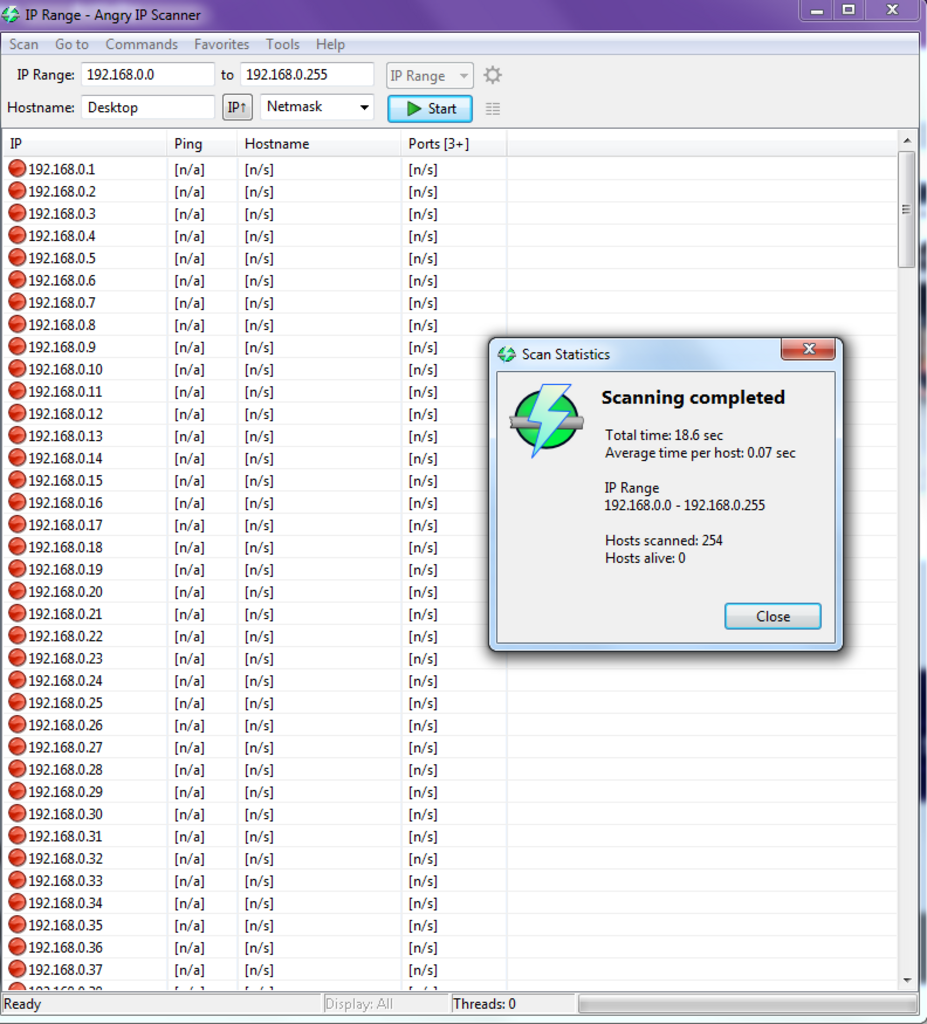
Task: Click the Start scan button
Action: [430, 108]
